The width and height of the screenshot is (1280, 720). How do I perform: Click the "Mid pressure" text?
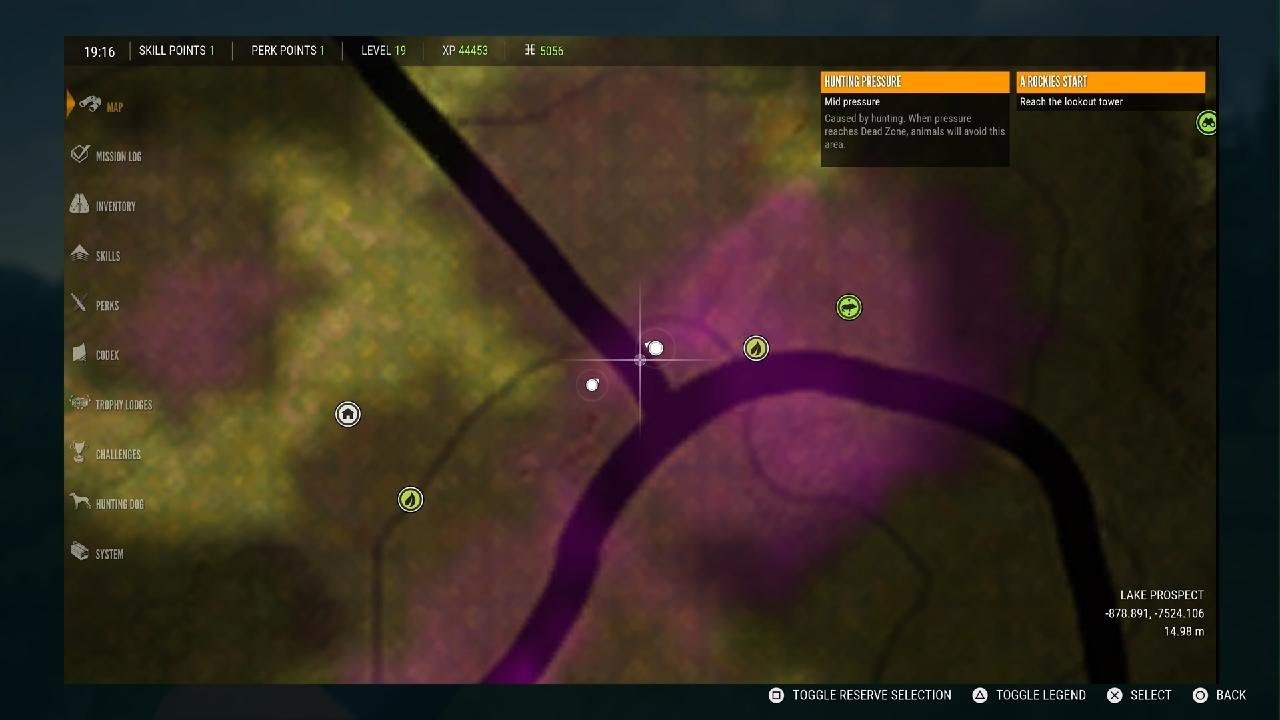tap(852, 102)
